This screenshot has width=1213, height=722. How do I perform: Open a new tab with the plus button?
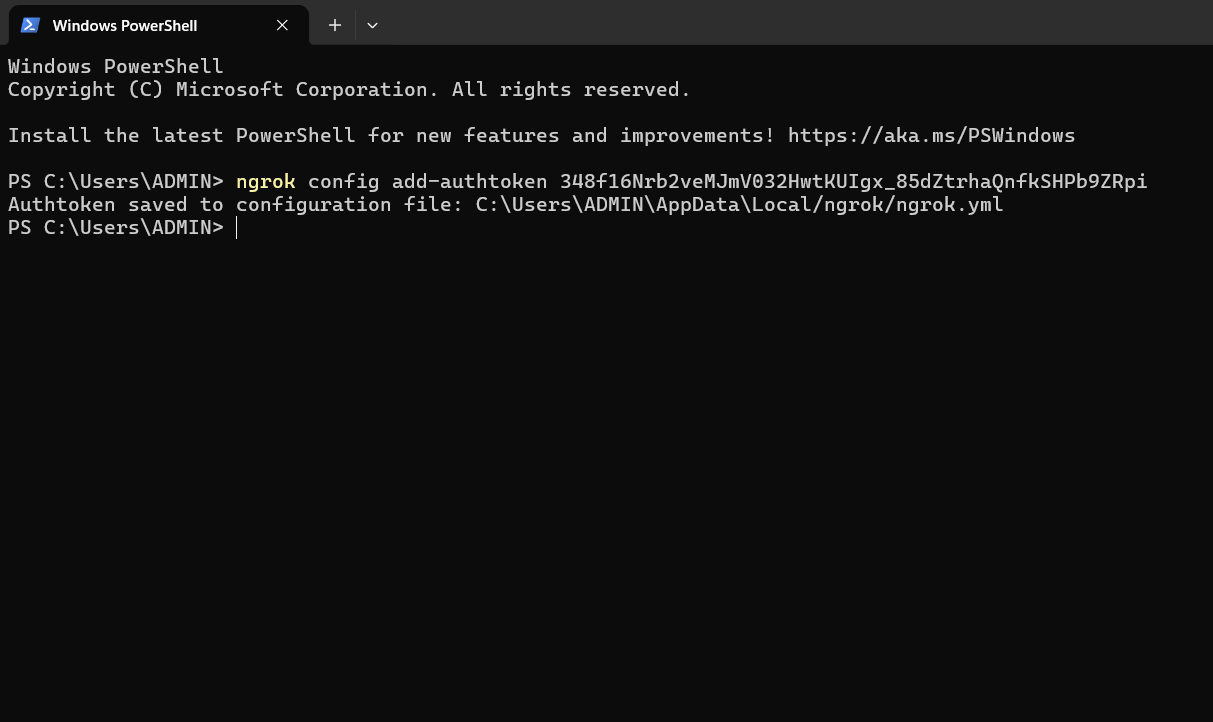[335, 25]
